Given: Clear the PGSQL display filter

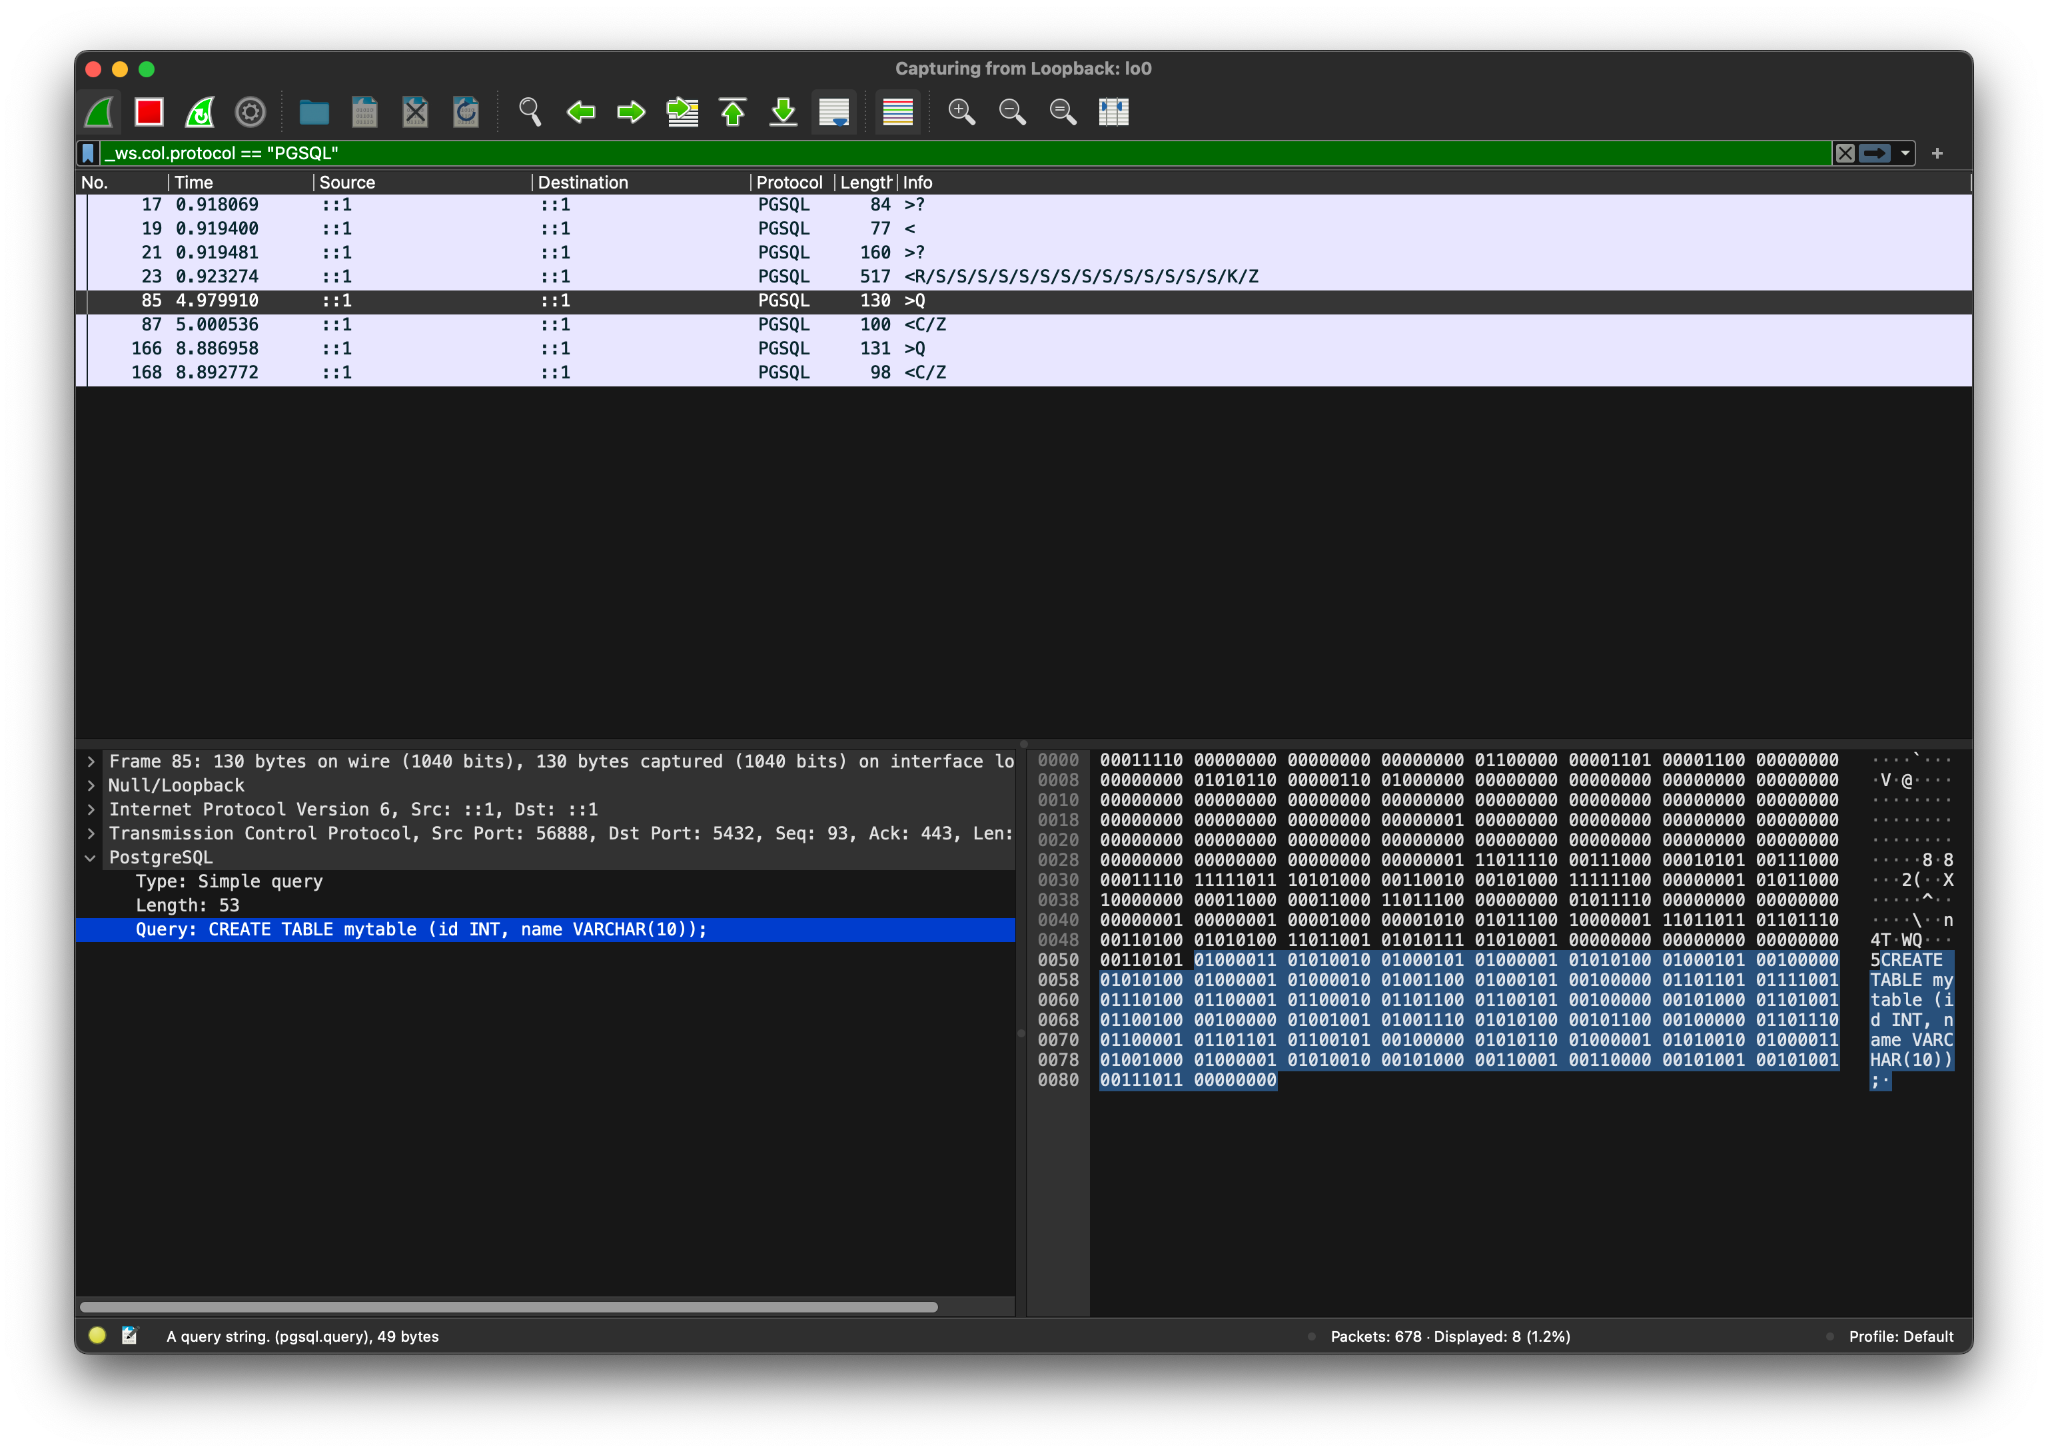Looking at the screenshot, I should [x=1846, y=153].
